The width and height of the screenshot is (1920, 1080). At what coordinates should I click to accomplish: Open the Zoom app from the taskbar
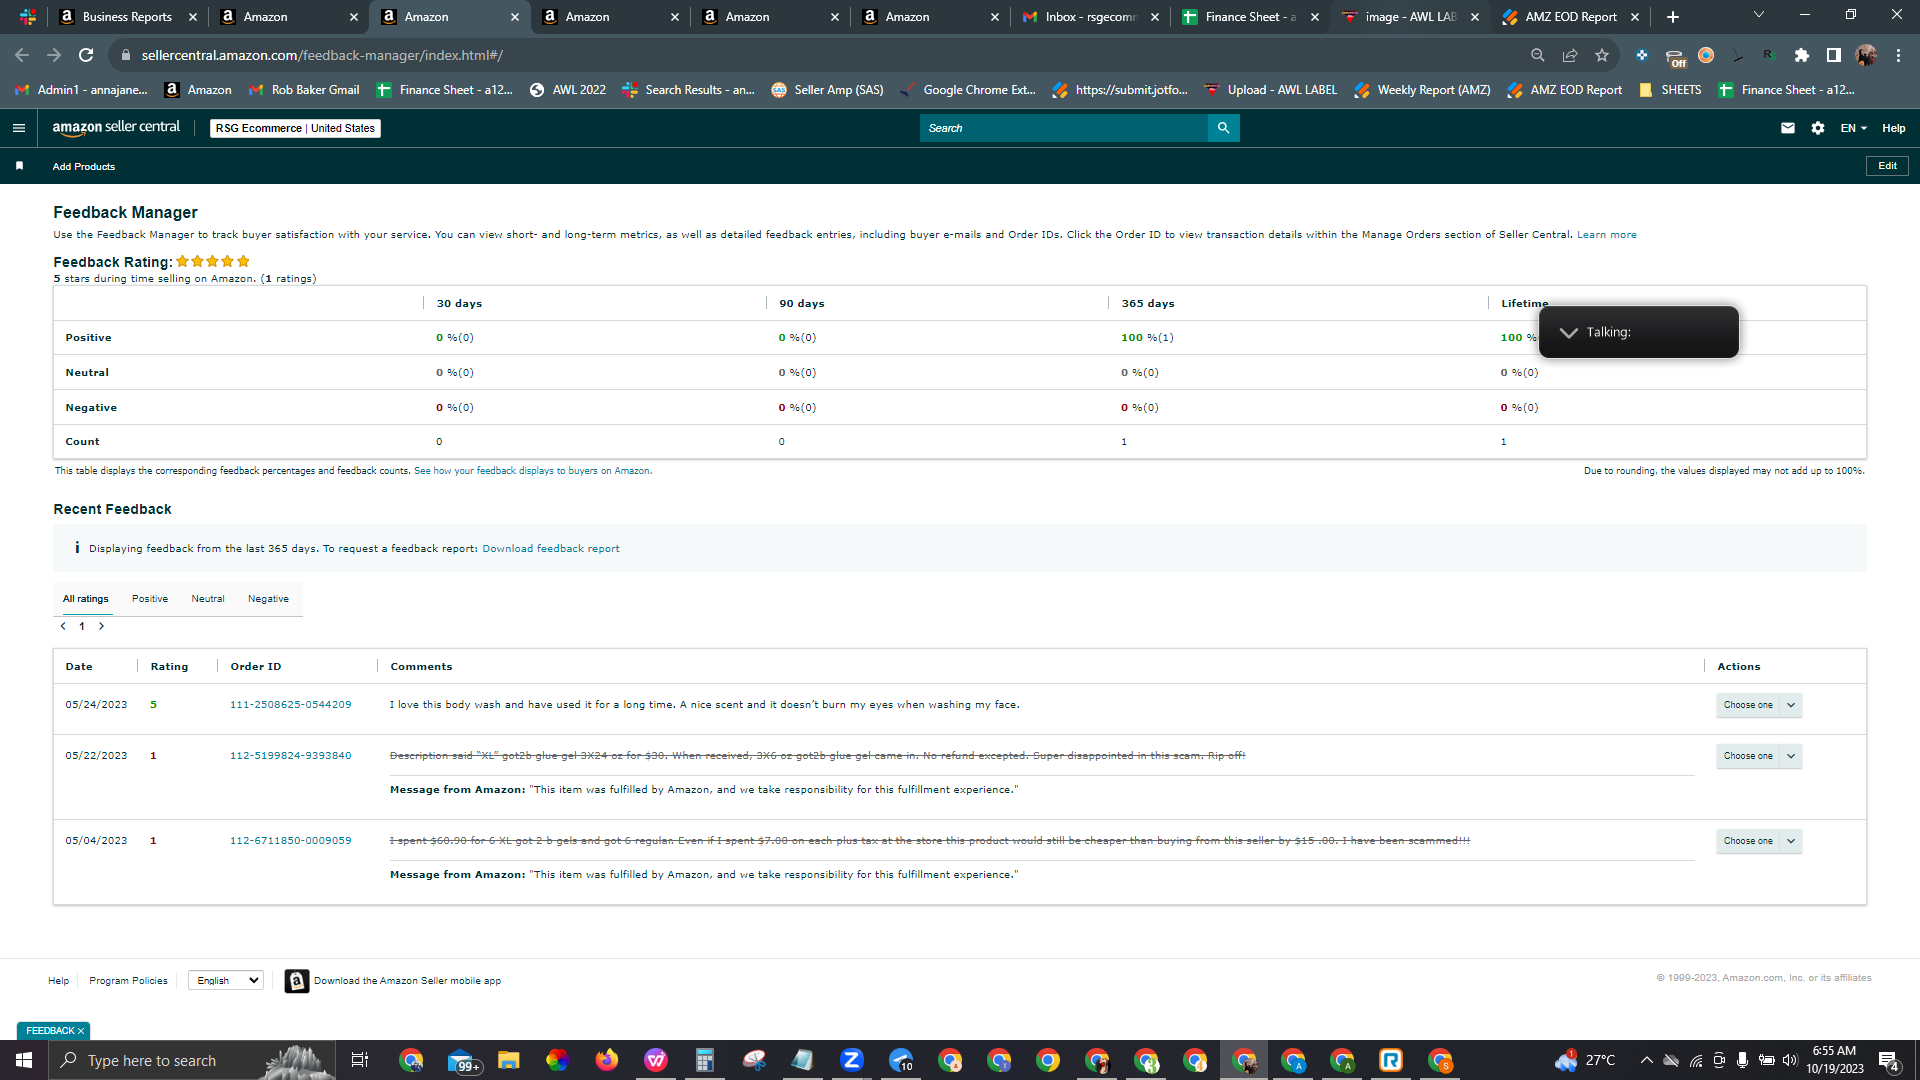(852, 1060)
